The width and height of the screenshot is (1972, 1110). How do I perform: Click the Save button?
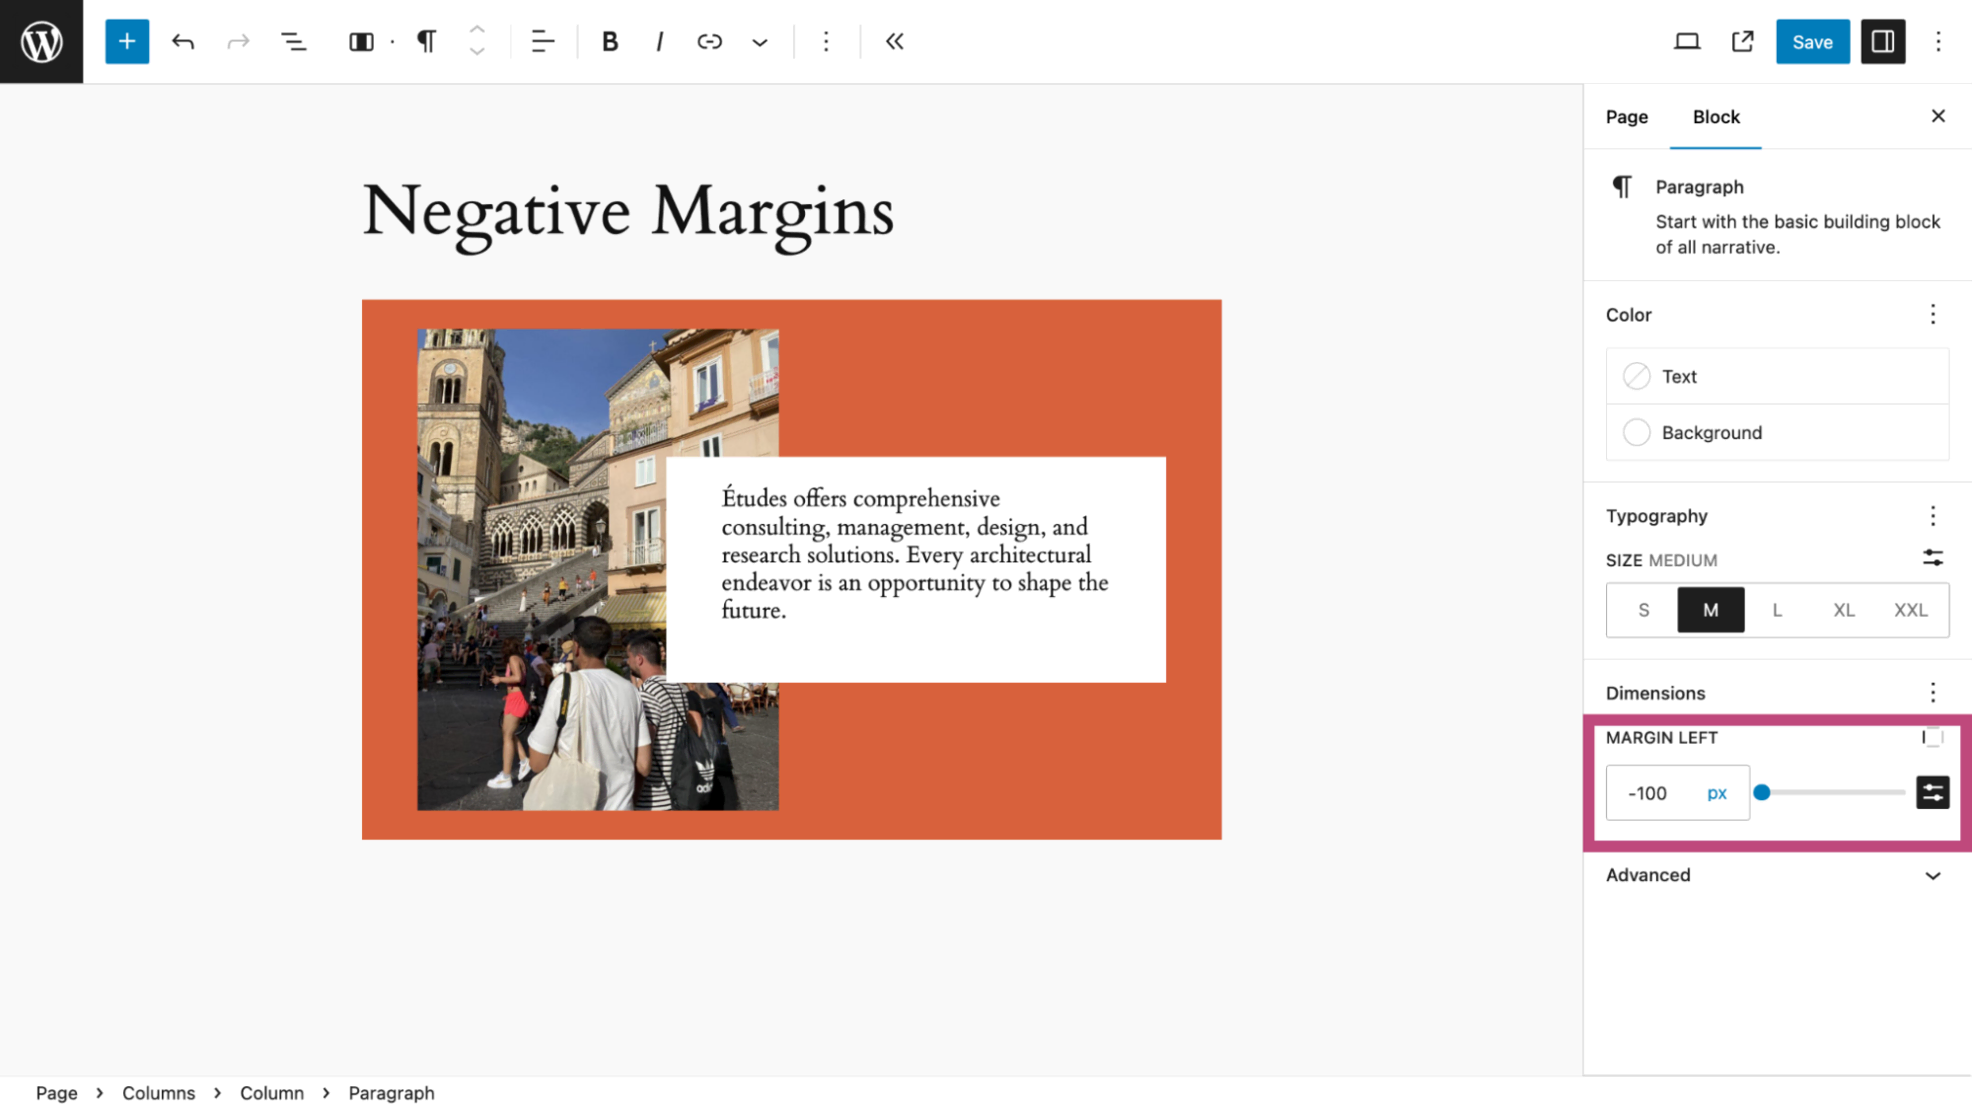(x=1812, y=41)
